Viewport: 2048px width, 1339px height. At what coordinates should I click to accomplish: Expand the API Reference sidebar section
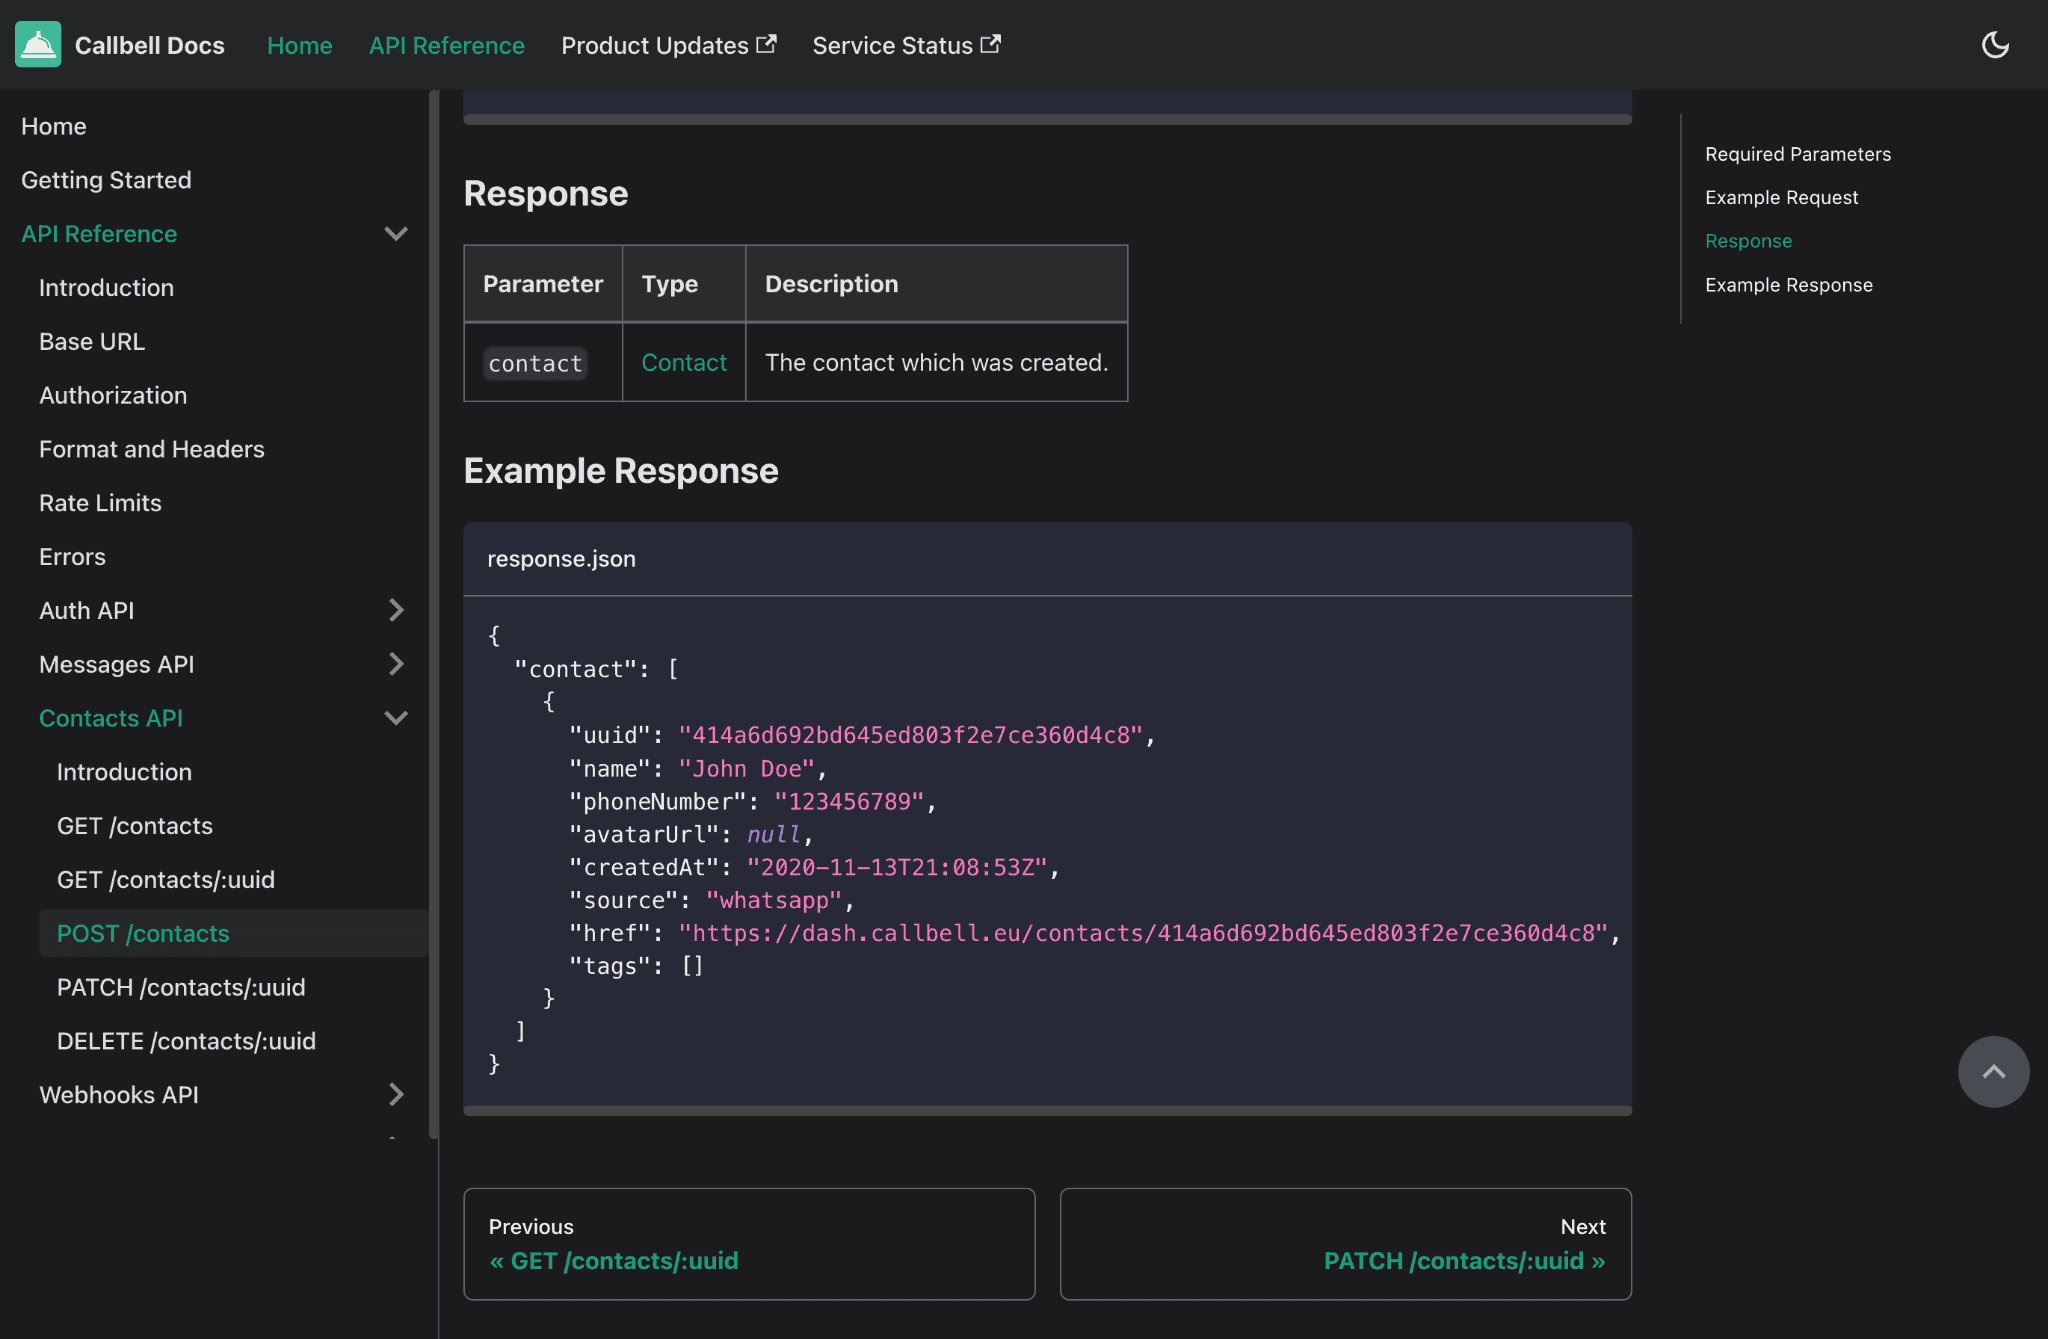coord(394,233)
